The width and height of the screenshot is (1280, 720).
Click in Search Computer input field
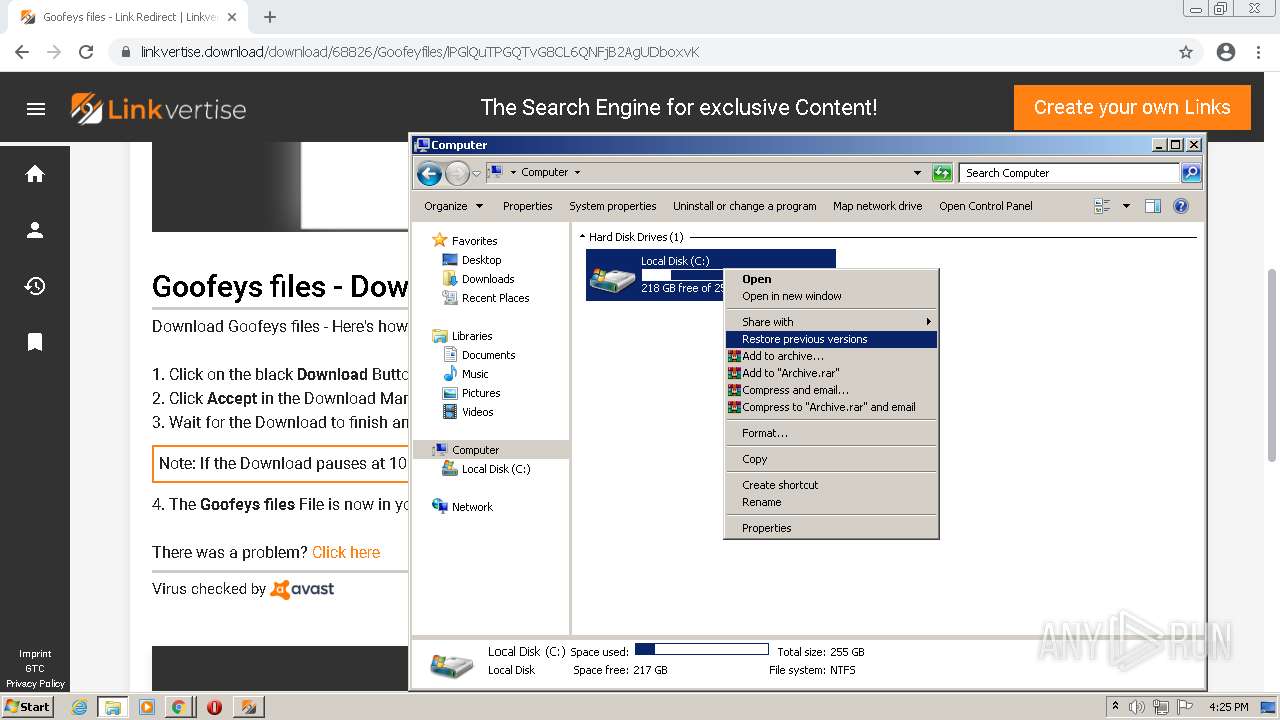(x=1068, y=173)
